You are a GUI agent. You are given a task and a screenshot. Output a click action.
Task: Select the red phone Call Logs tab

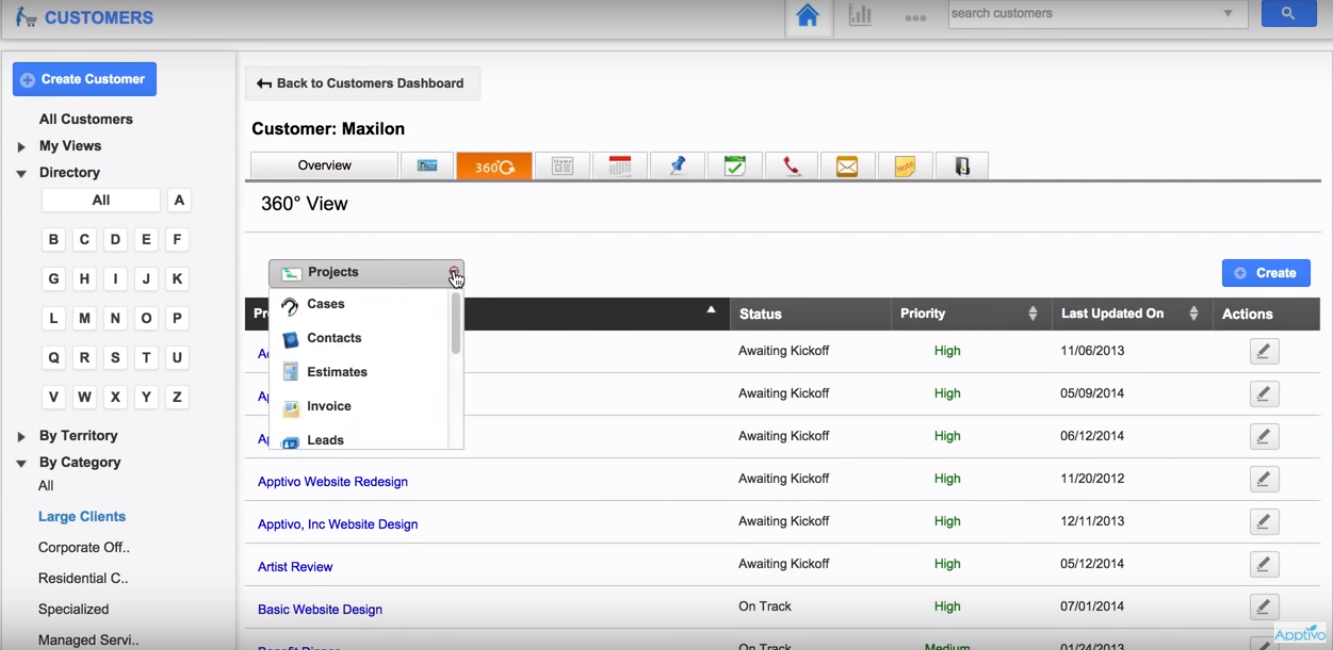click(x=790, y=165)
